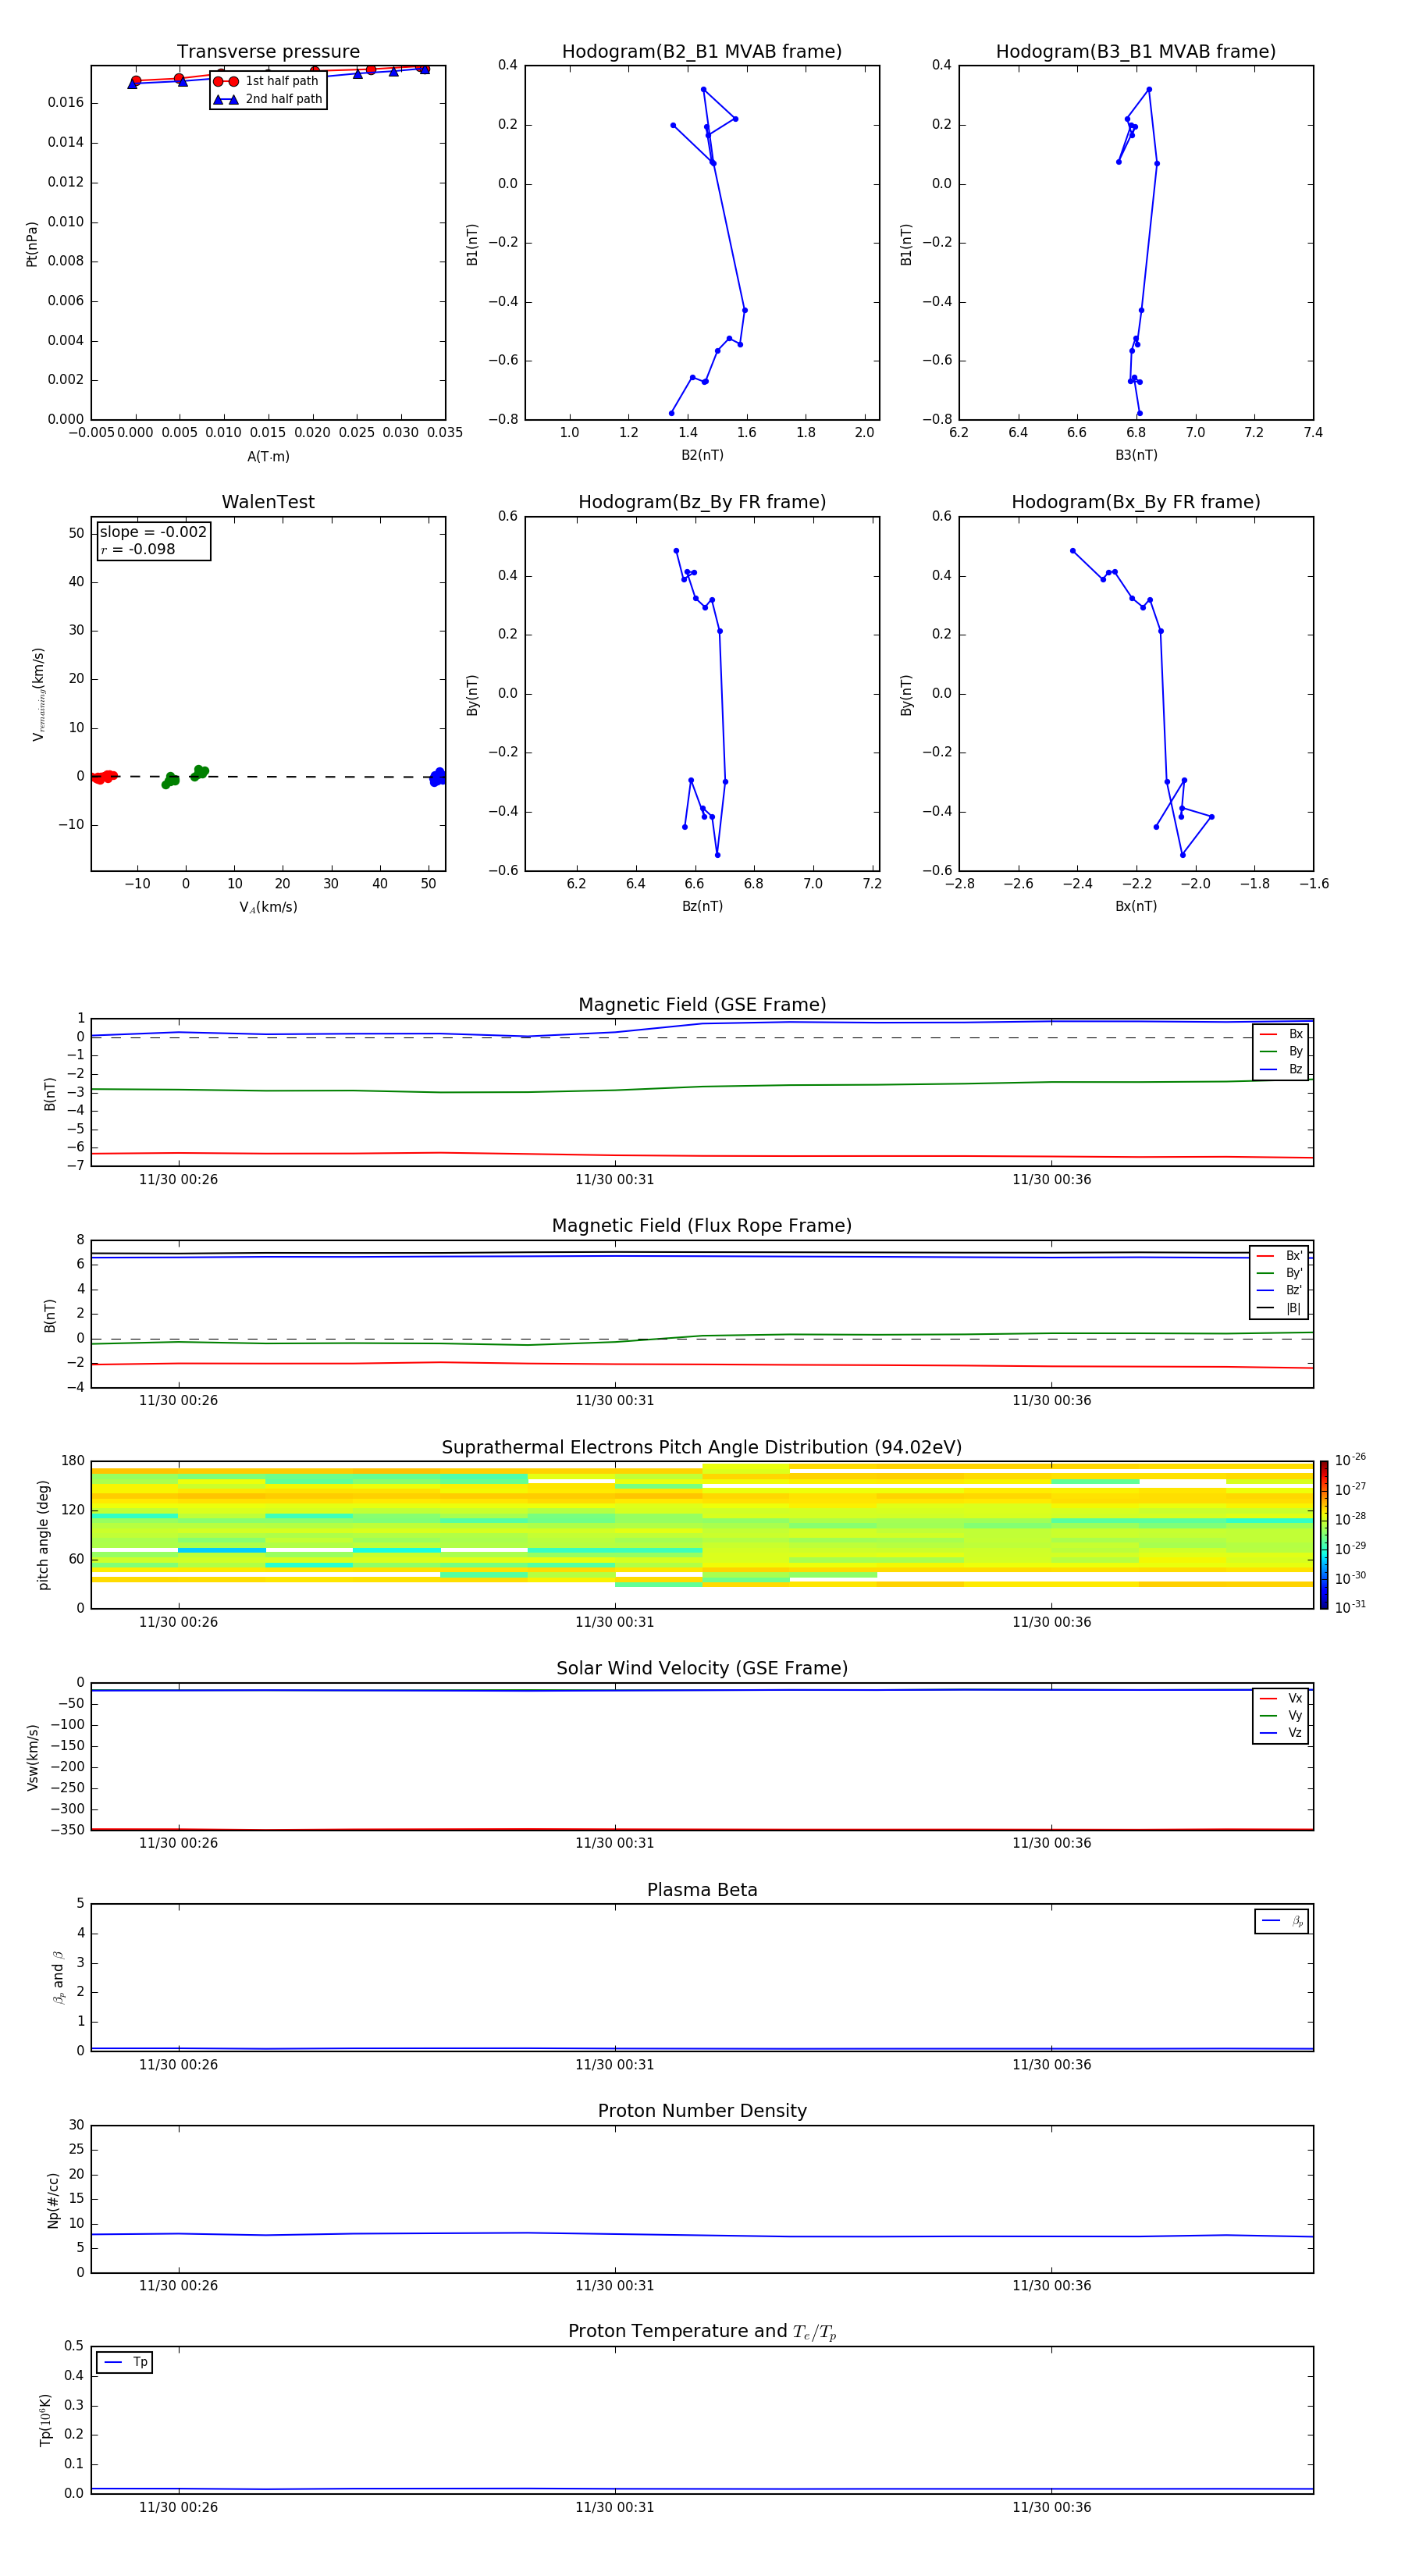Click the "Proton Number Density" title

pyautogui.click(x=702, y=2111)
